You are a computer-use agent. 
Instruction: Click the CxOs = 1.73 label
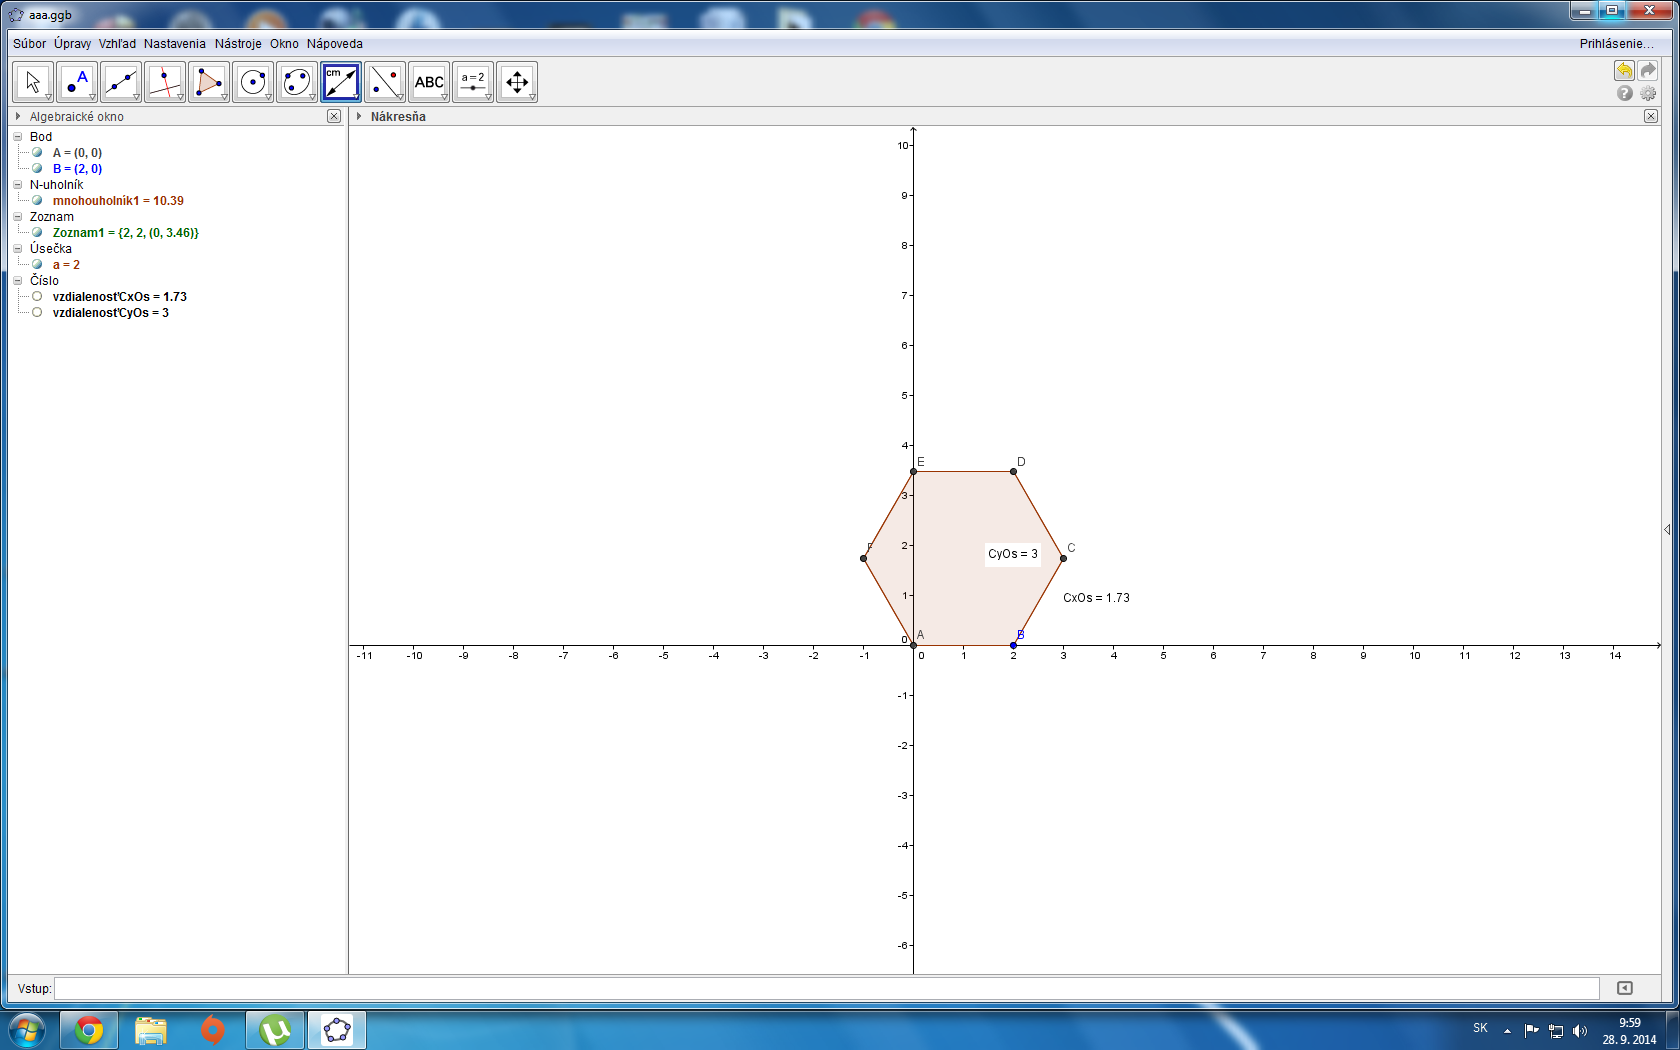(1096, 597)
